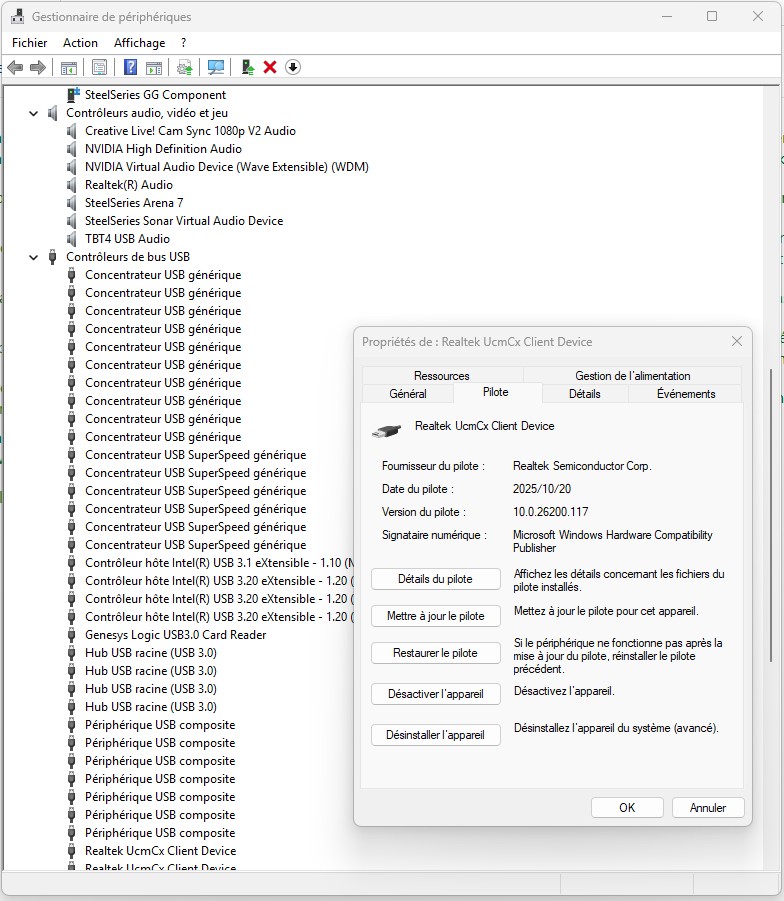The height and width of the screenshot is (901, 784).
Task: Click the black down-arrow disable device icon
Action: pyautogui.click(x=293, y=67)
